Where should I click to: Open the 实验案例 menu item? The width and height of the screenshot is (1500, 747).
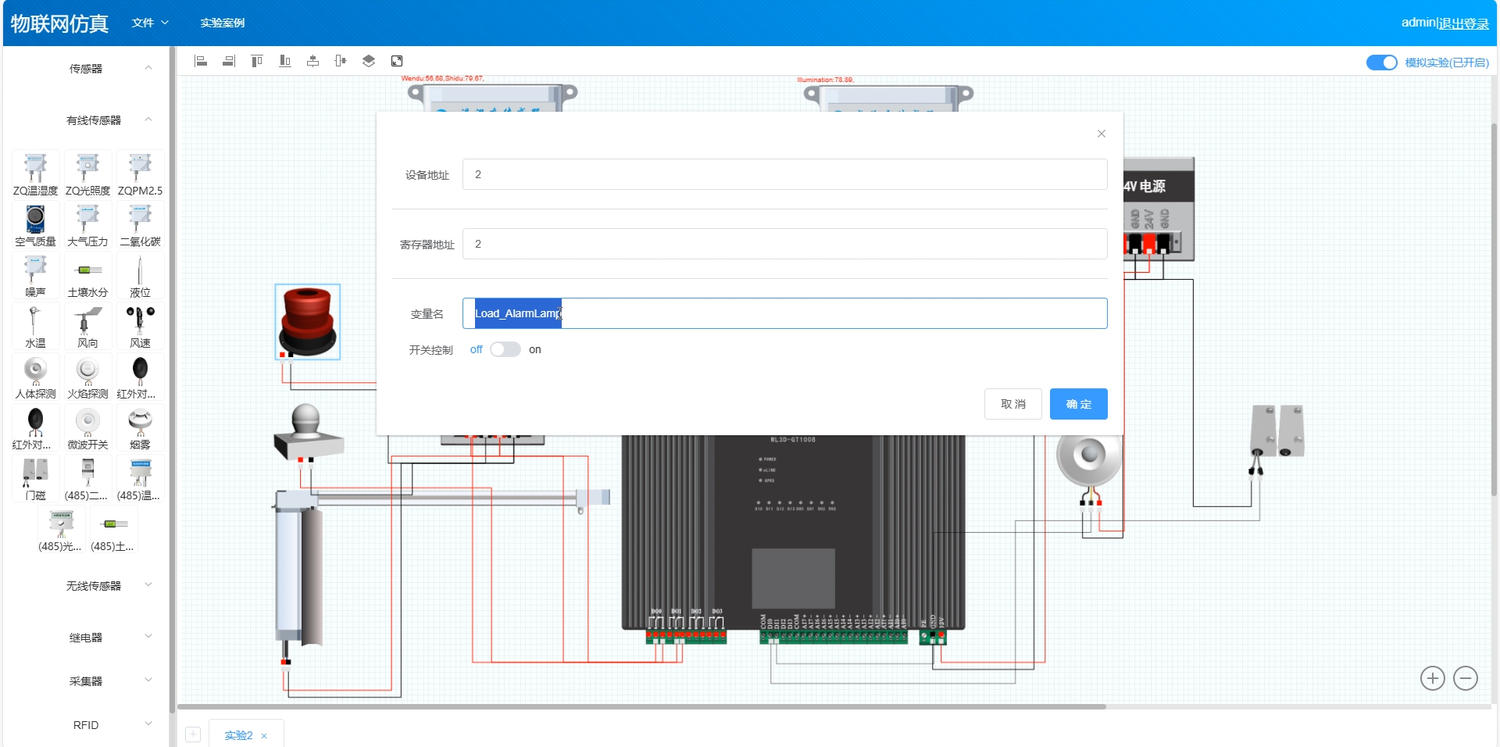(x=222, y=22)
